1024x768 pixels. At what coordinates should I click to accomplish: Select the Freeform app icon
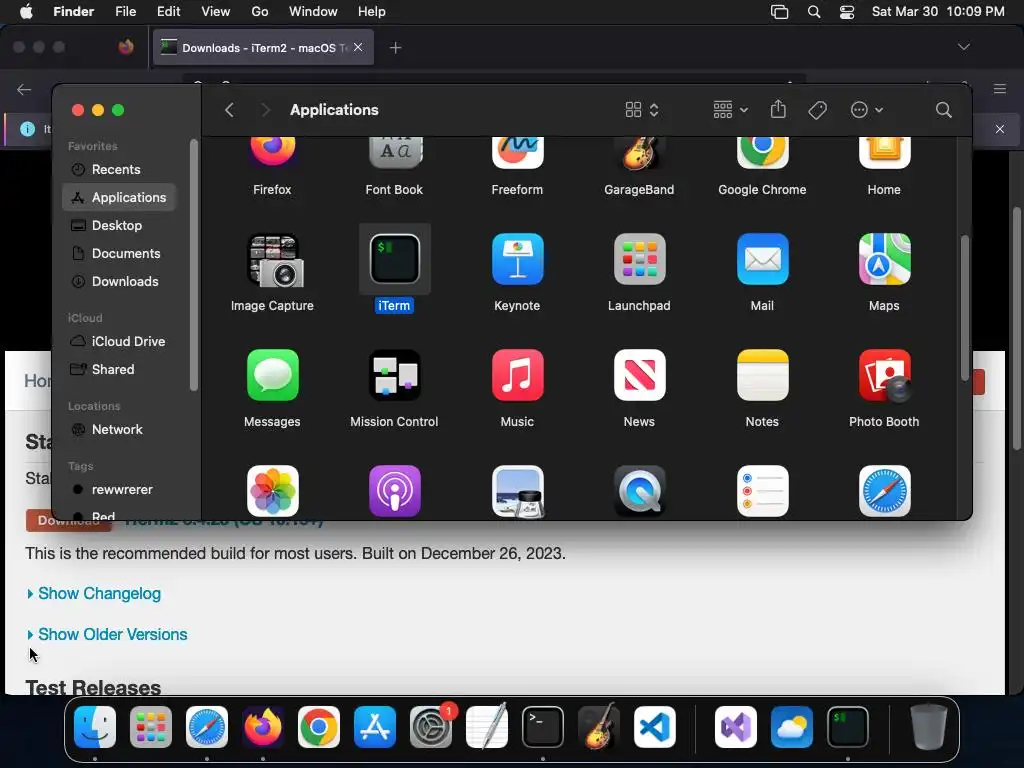[517, 153]
